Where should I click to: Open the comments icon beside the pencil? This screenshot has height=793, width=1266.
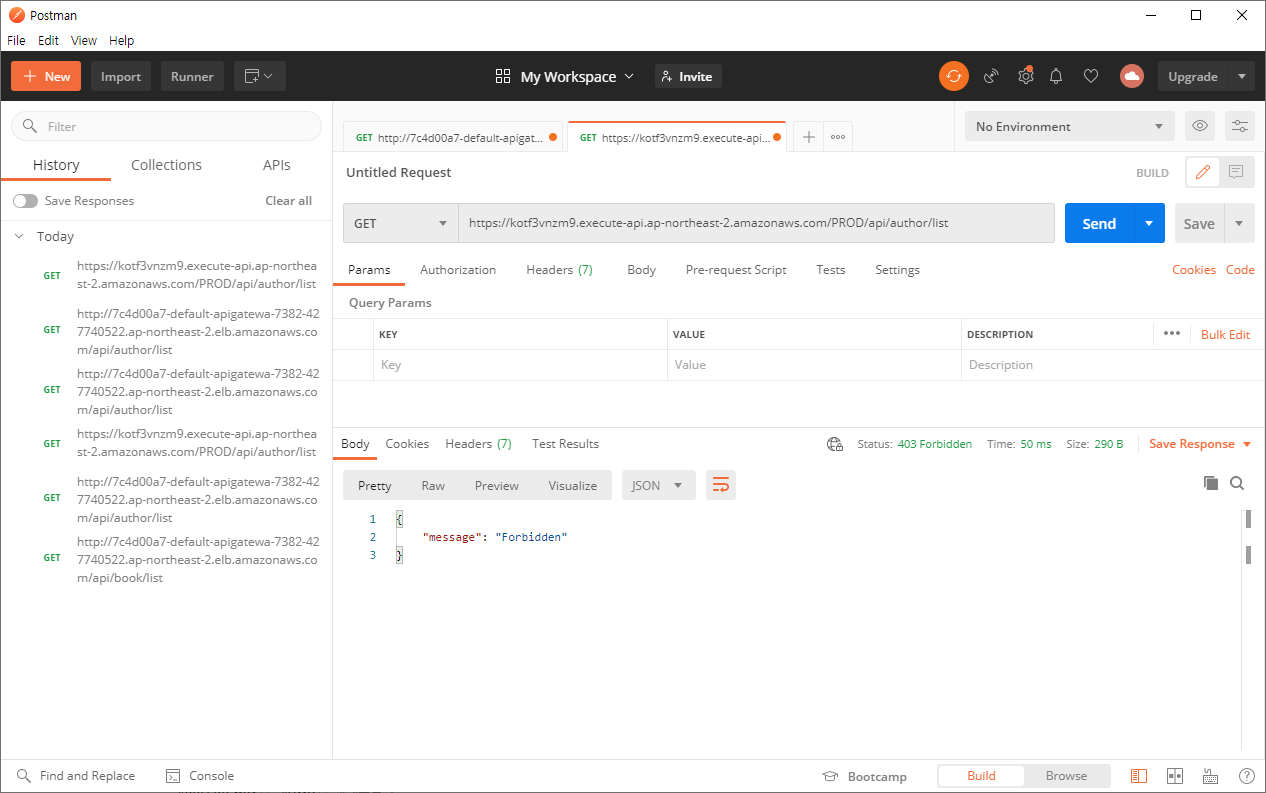pos(1237,172)
